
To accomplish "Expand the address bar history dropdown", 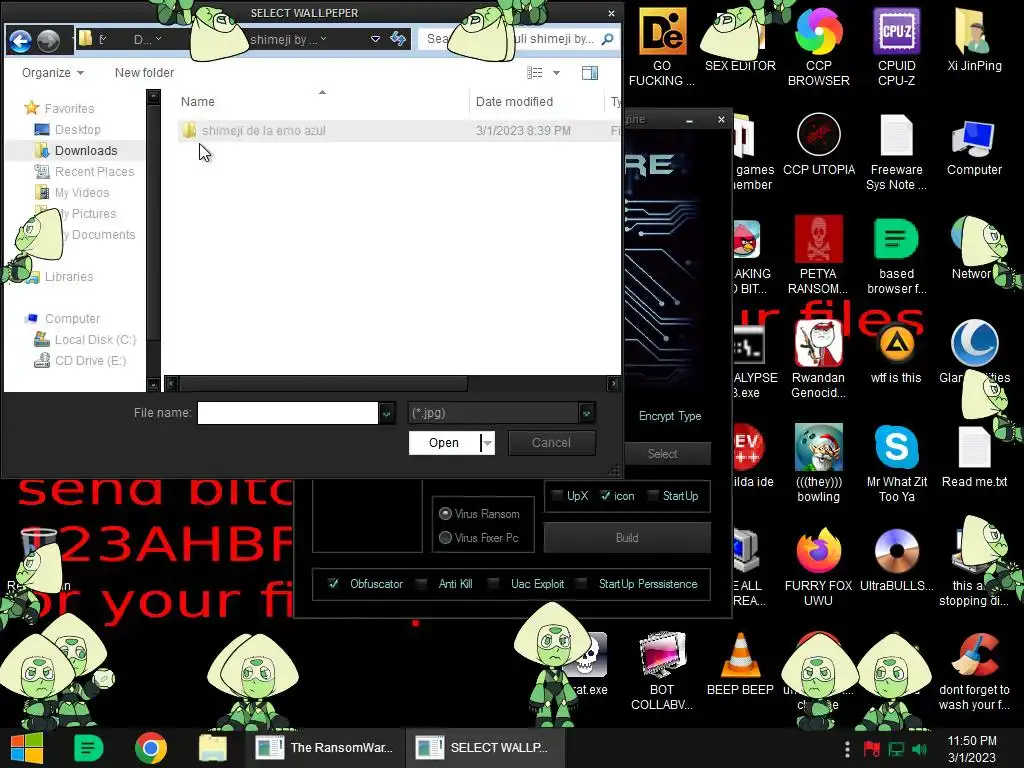I will [376, 39].
